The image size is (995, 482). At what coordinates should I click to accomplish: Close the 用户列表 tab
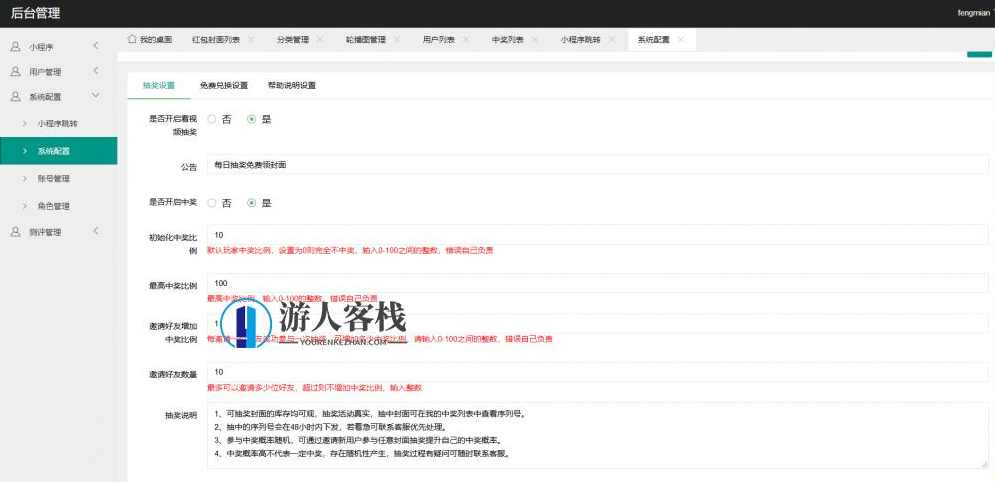[466, 39]
